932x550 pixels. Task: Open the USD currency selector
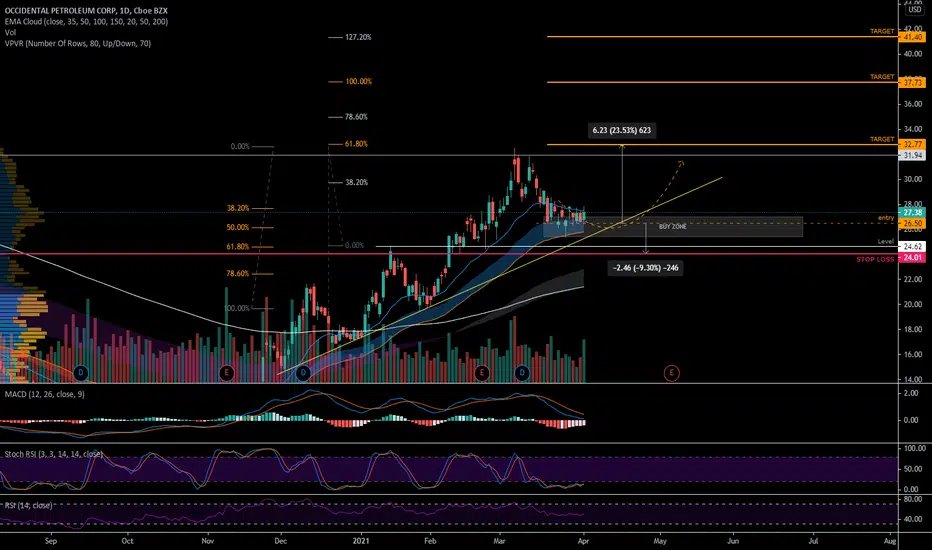[914, 10]
